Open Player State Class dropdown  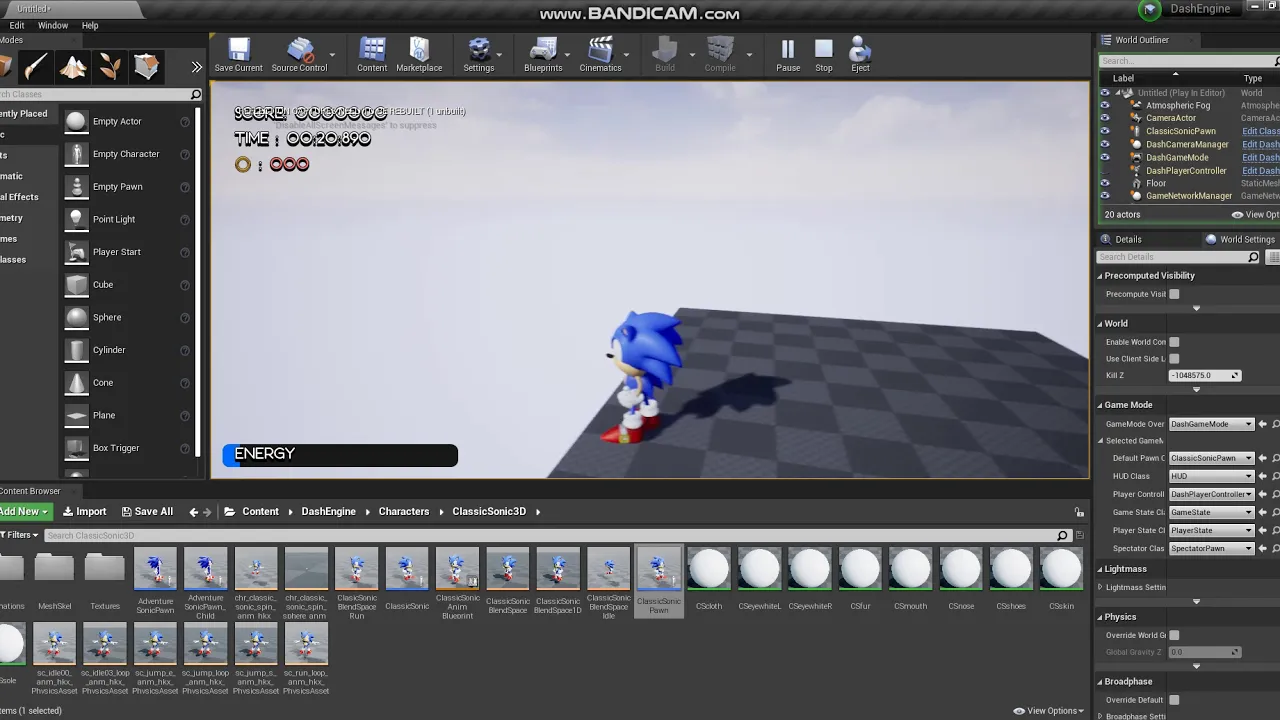(1211, 530)
